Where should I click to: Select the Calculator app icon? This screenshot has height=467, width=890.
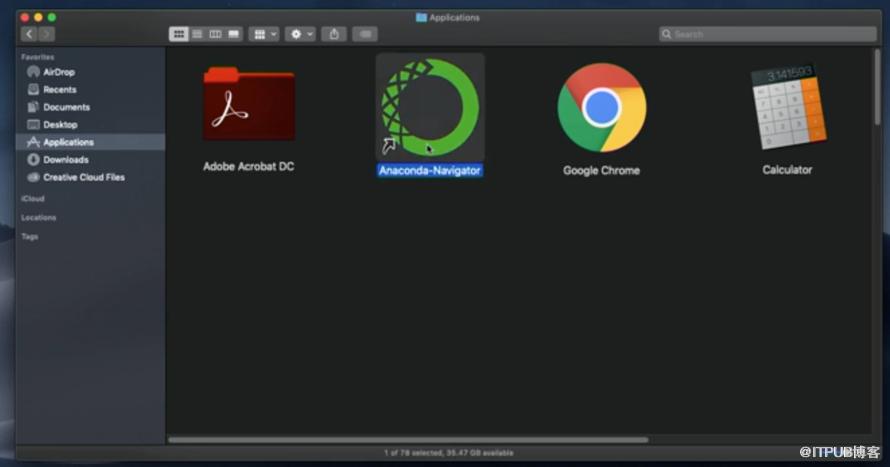point(788,106)
